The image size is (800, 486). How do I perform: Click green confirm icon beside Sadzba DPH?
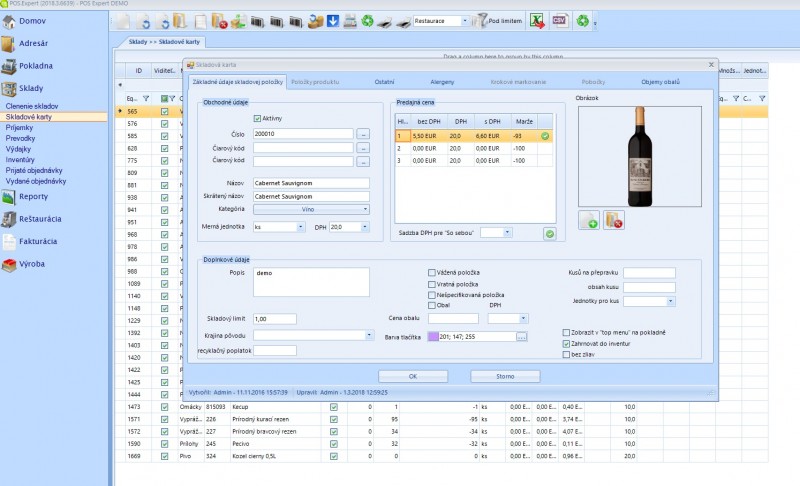pyautogui.click(x=549, y=233)
